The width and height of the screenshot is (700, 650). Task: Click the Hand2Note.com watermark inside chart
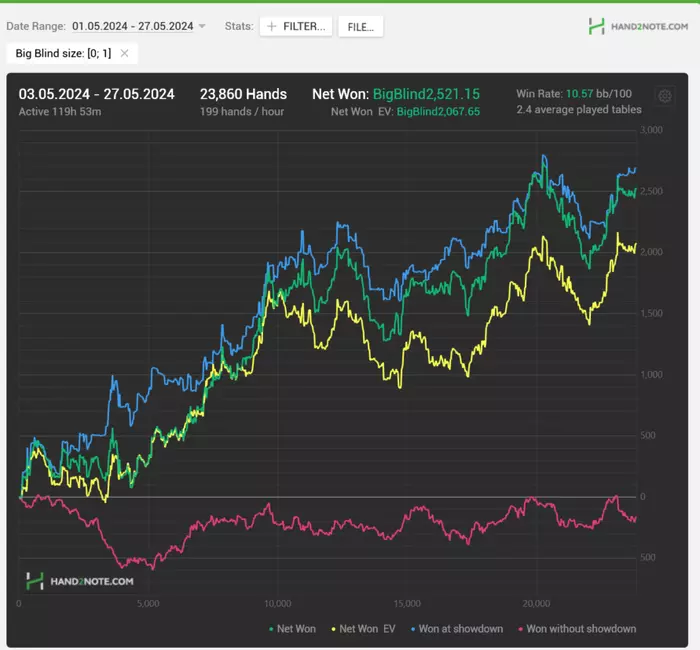(x=79, y=580)
